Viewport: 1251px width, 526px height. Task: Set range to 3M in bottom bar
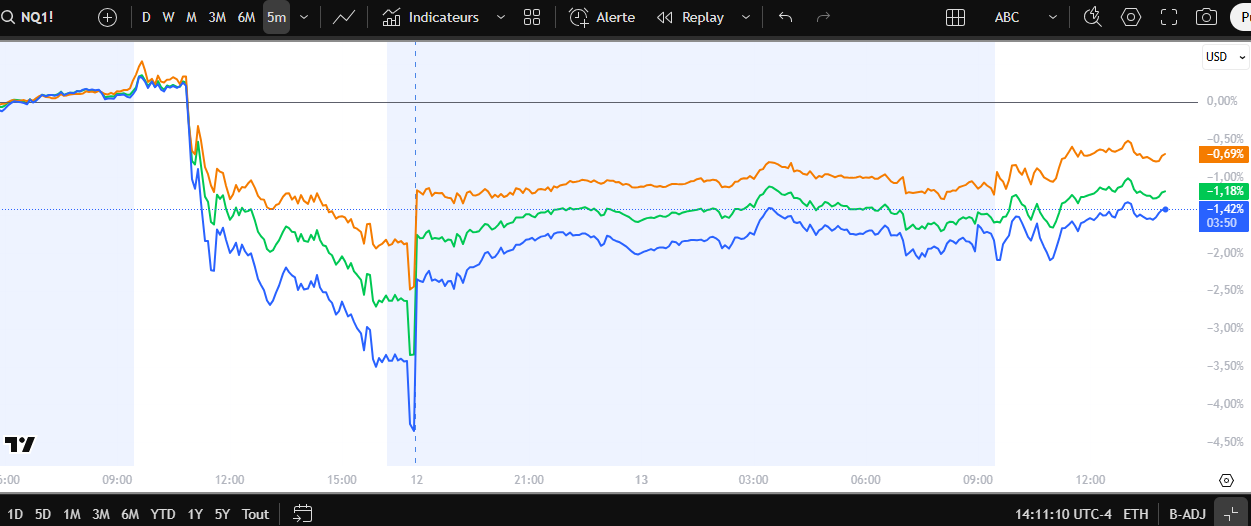(101, 514)
